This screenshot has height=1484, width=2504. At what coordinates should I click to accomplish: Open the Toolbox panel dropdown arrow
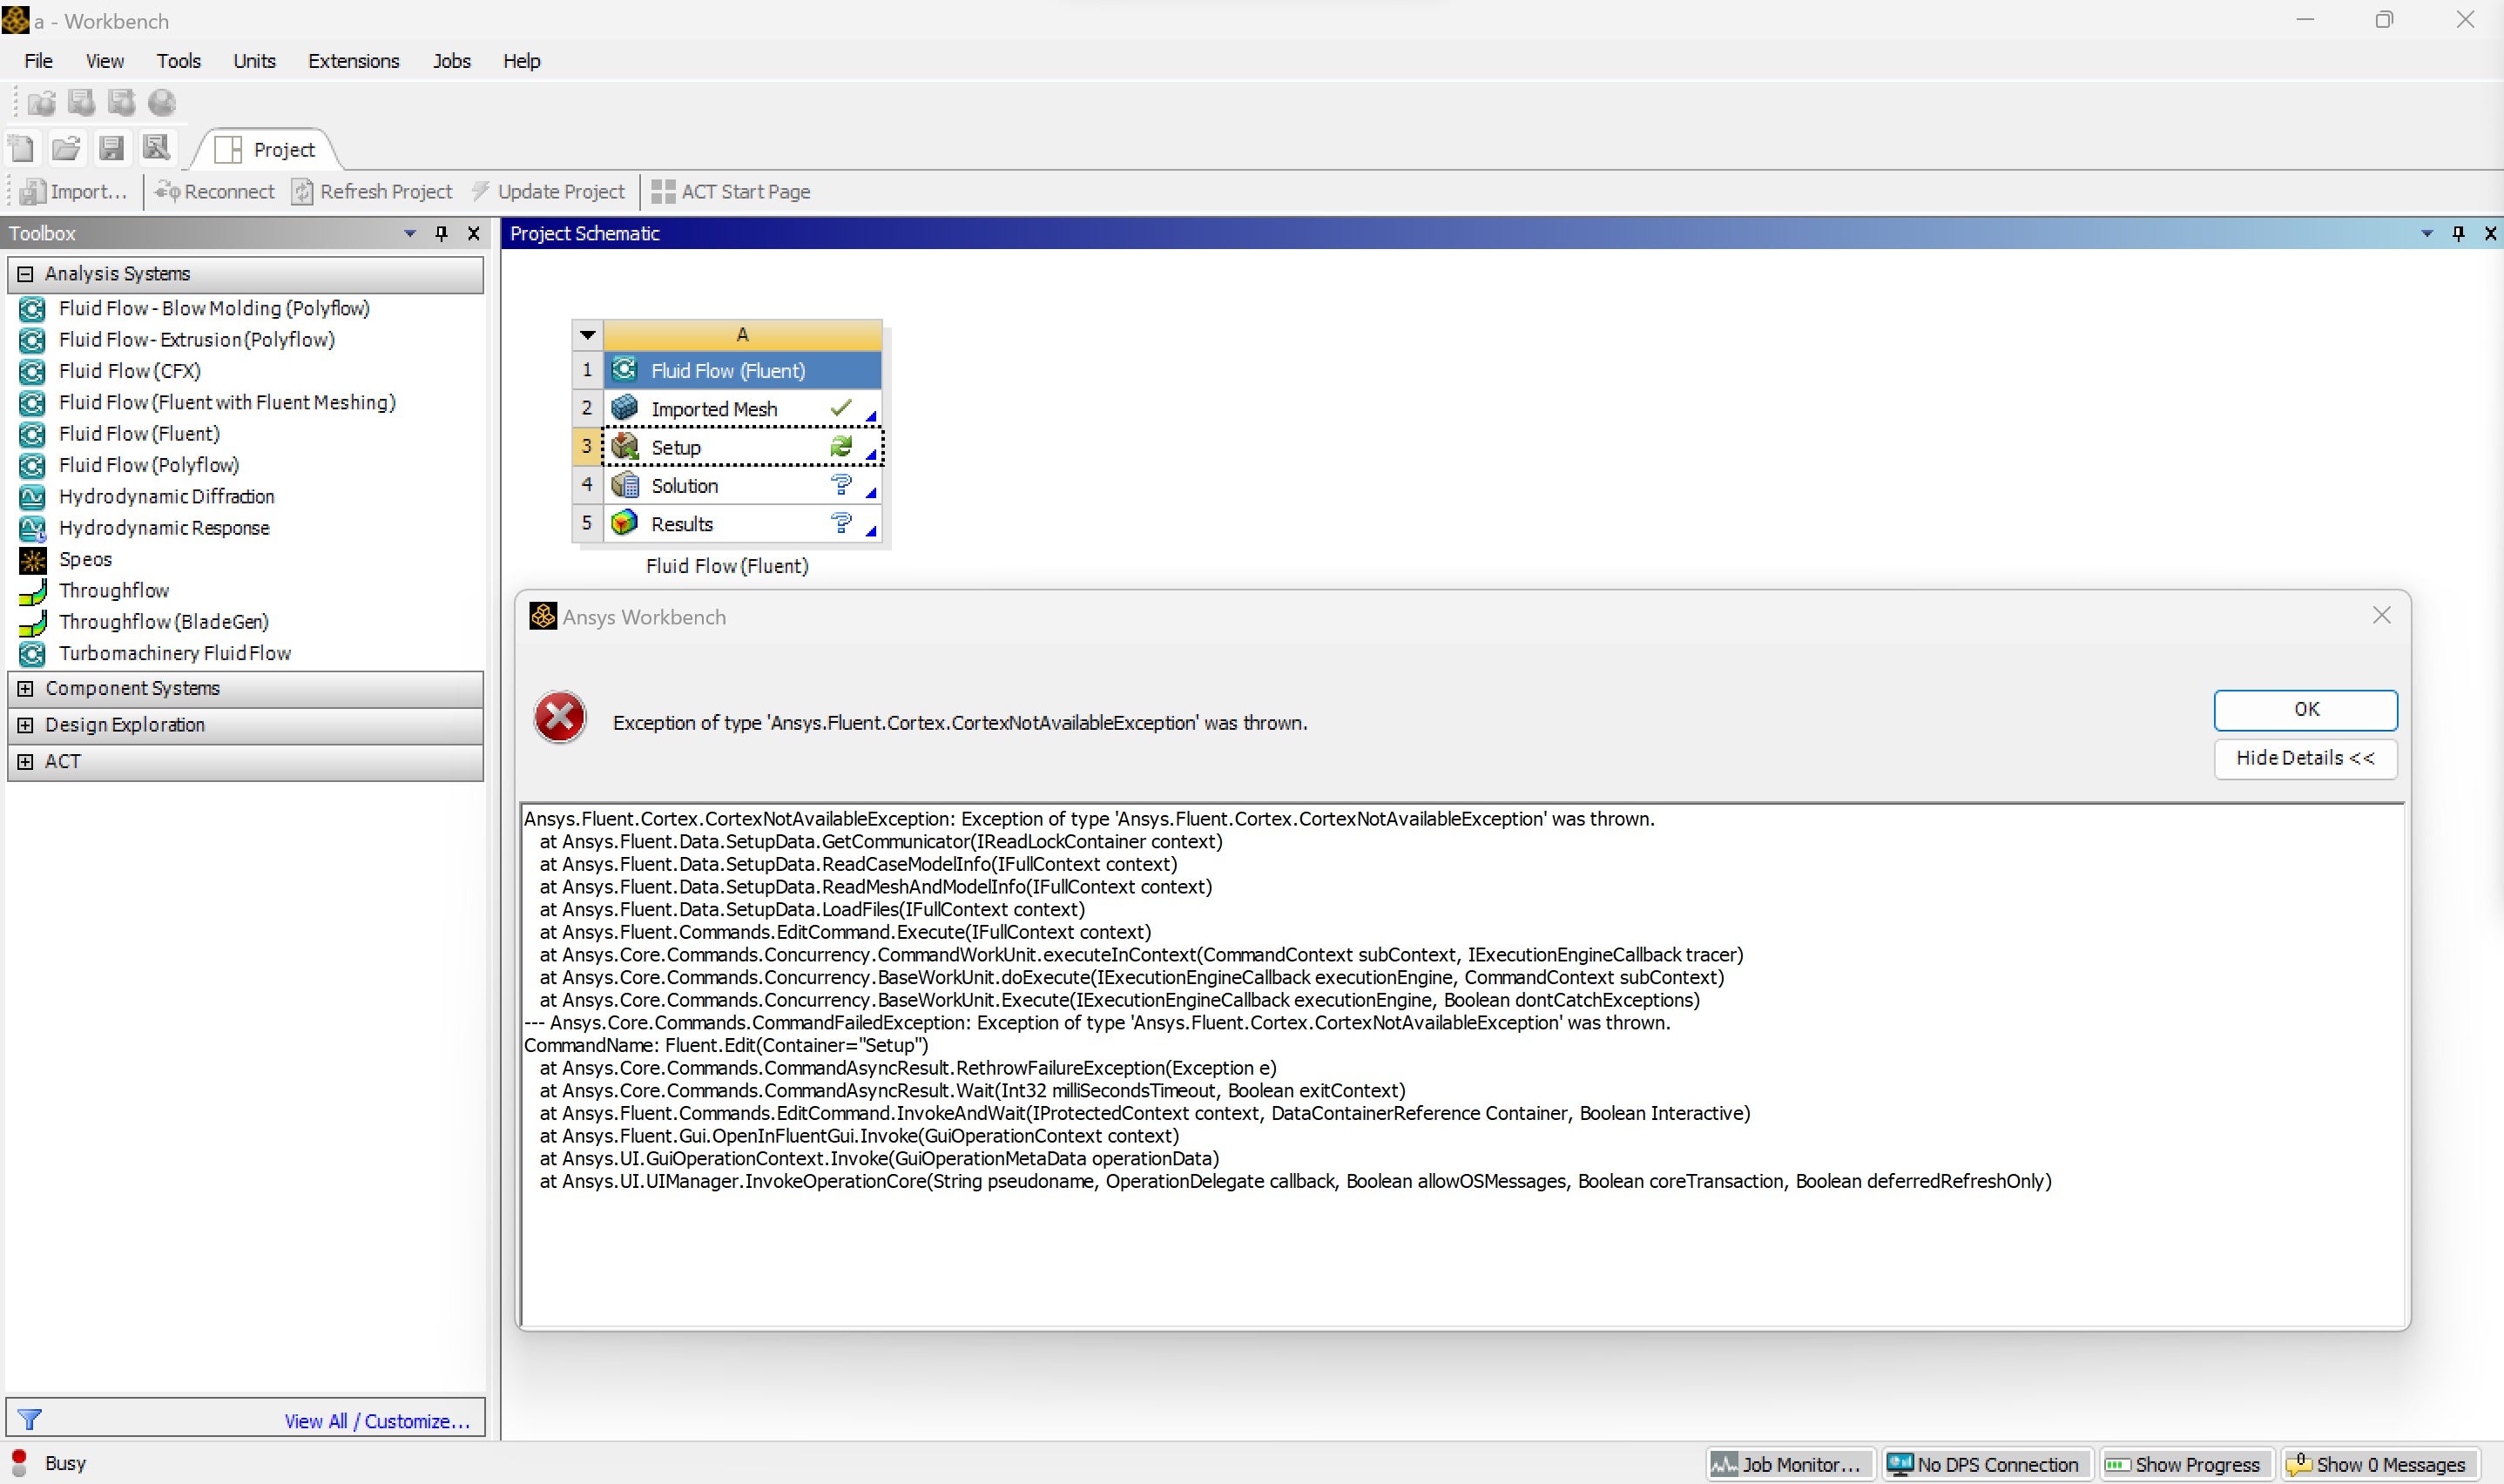409,233
